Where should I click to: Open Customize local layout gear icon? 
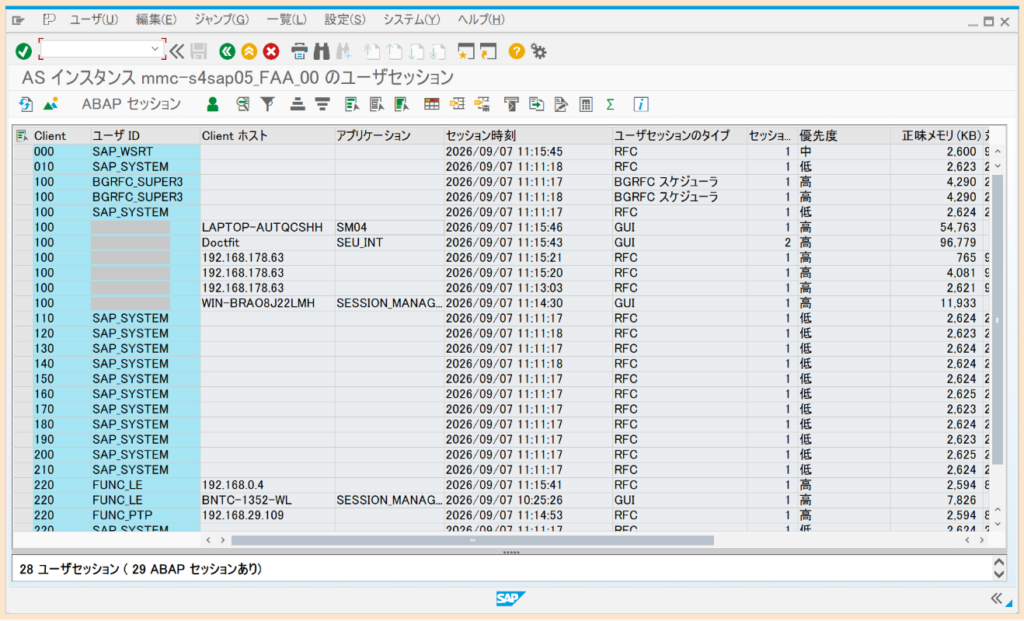[x=539, y=51]
